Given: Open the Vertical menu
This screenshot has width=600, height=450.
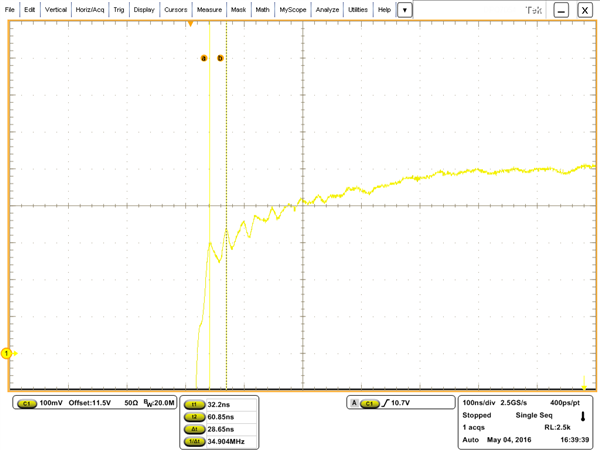Looking at the screenshot, I should 56,10.
